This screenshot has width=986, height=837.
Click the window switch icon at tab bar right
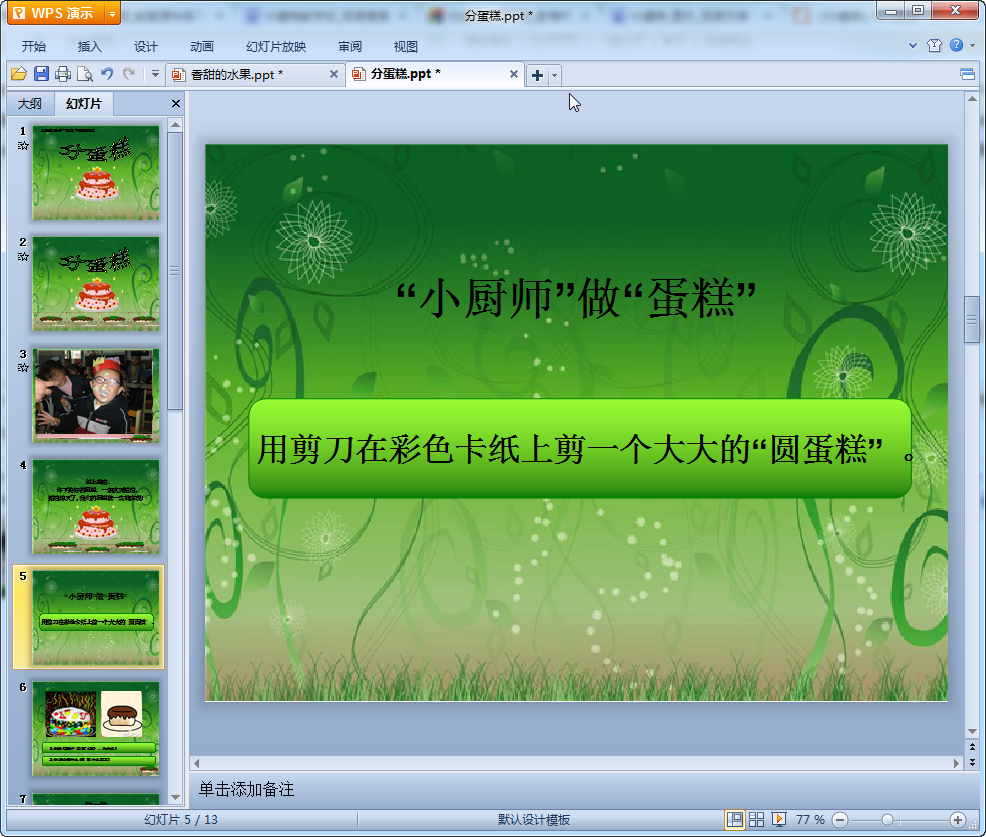(968, 75)
